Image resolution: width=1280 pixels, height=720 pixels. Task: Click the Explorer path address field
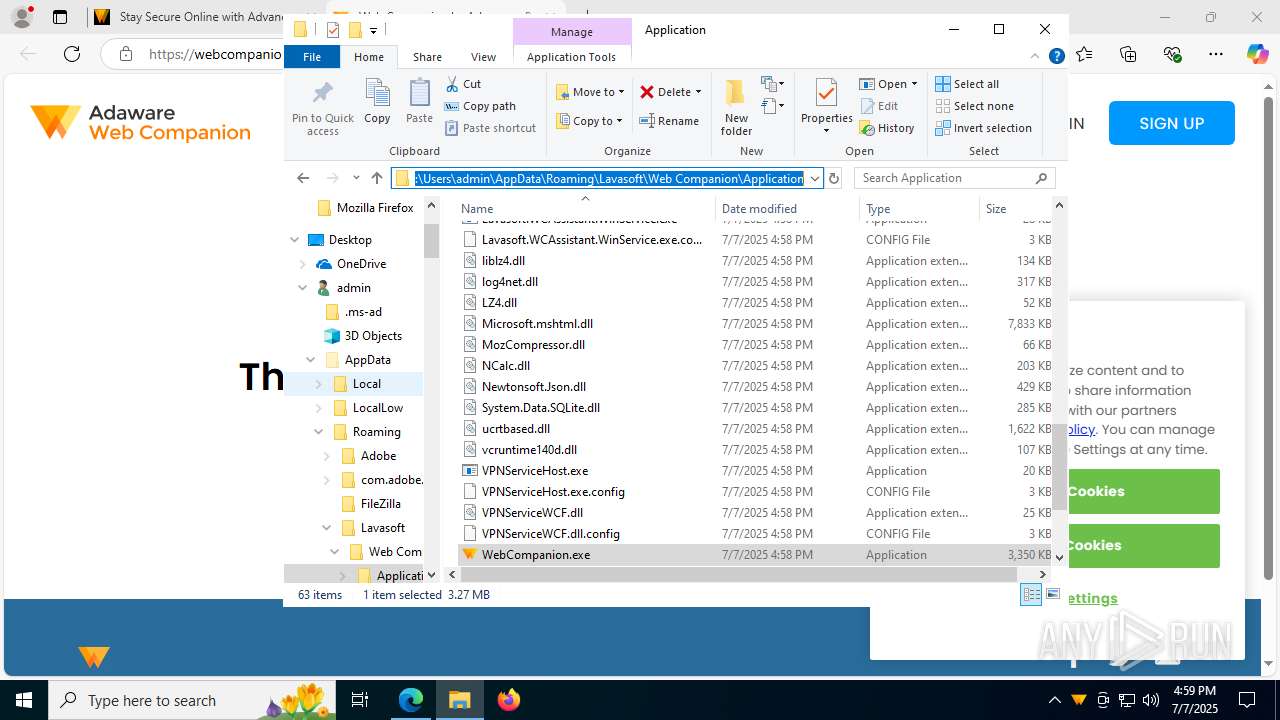(609, 178)
